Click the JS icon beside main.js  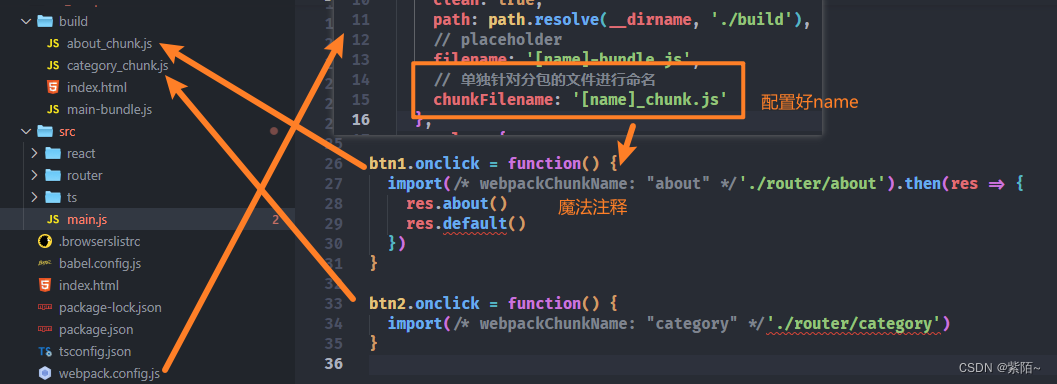pos(53,220)
